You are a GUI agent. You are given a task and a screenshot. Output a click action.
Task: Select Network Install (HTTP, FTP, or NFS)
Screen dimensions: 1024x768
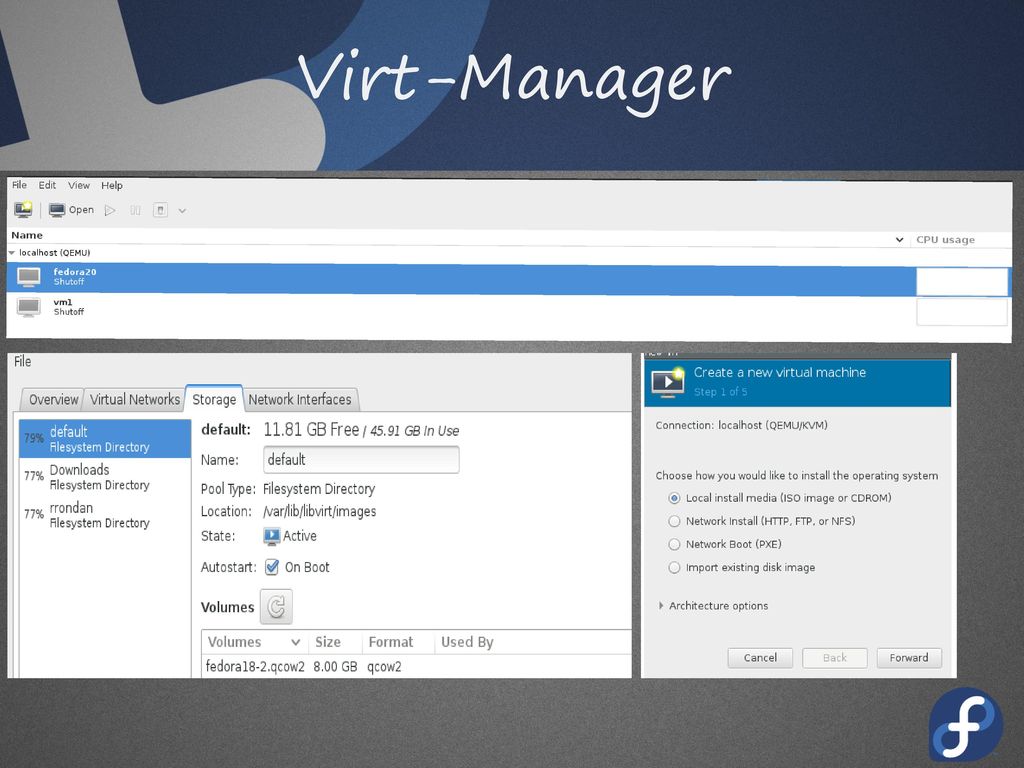675,521
